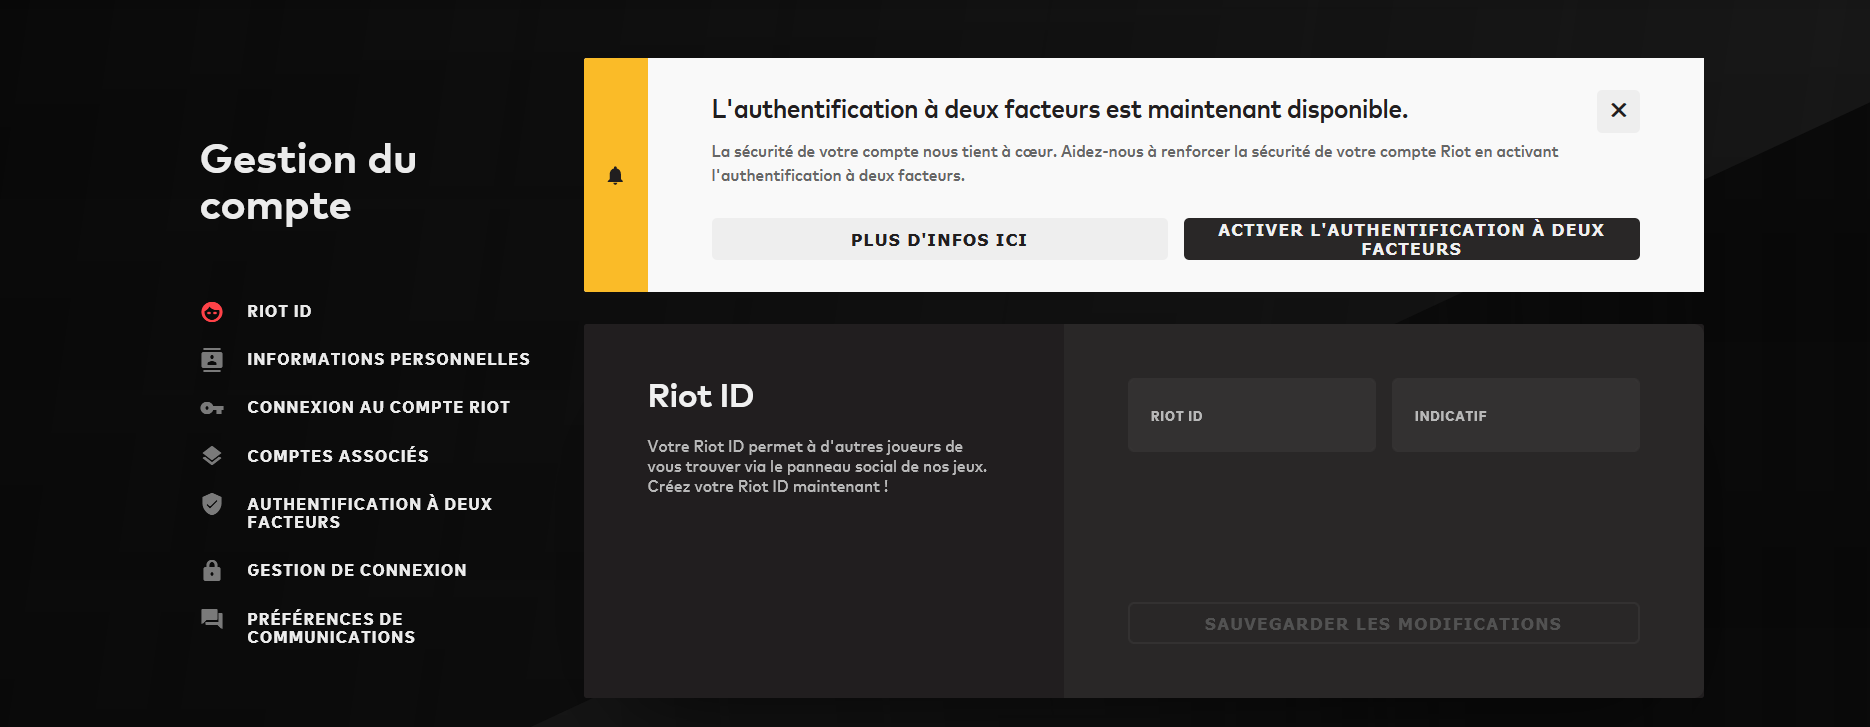The height and width of the screenshot is (727, 1870).
Task: Dismiss the two-factor authentication notification
Action: tap(1618, 111)
